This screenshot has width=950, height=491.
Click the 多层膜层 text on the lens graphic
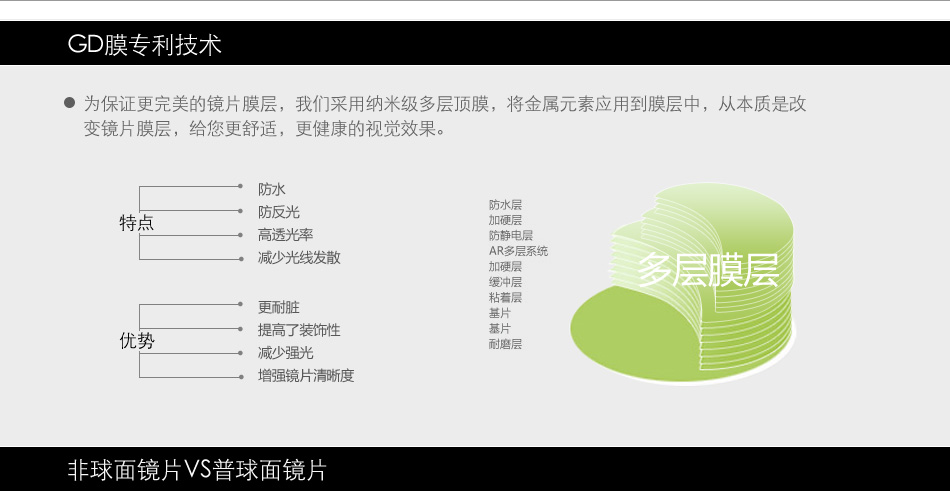[x=708, y=270]
